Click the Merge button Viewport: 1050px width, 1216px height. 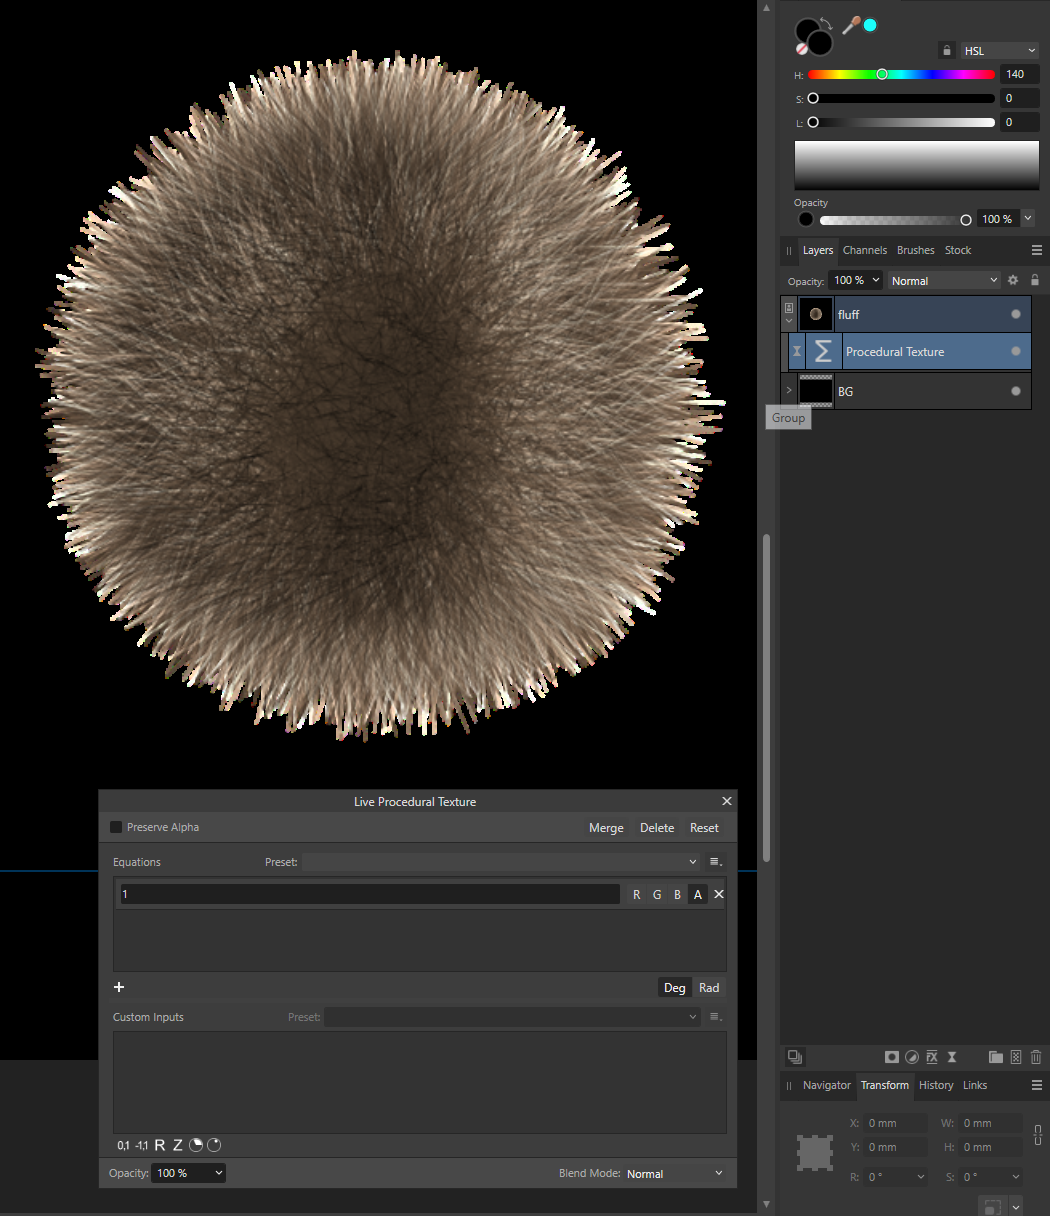[606, 828]
